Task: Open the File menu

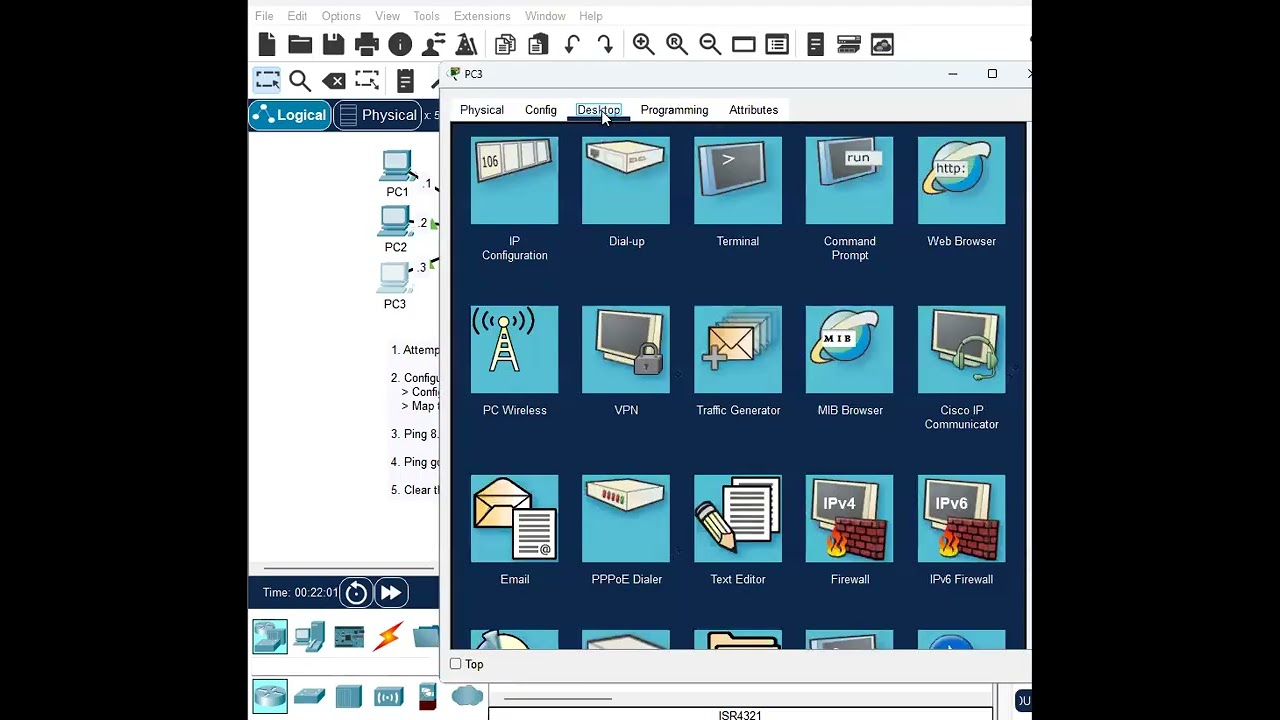Action: [264, 16]
